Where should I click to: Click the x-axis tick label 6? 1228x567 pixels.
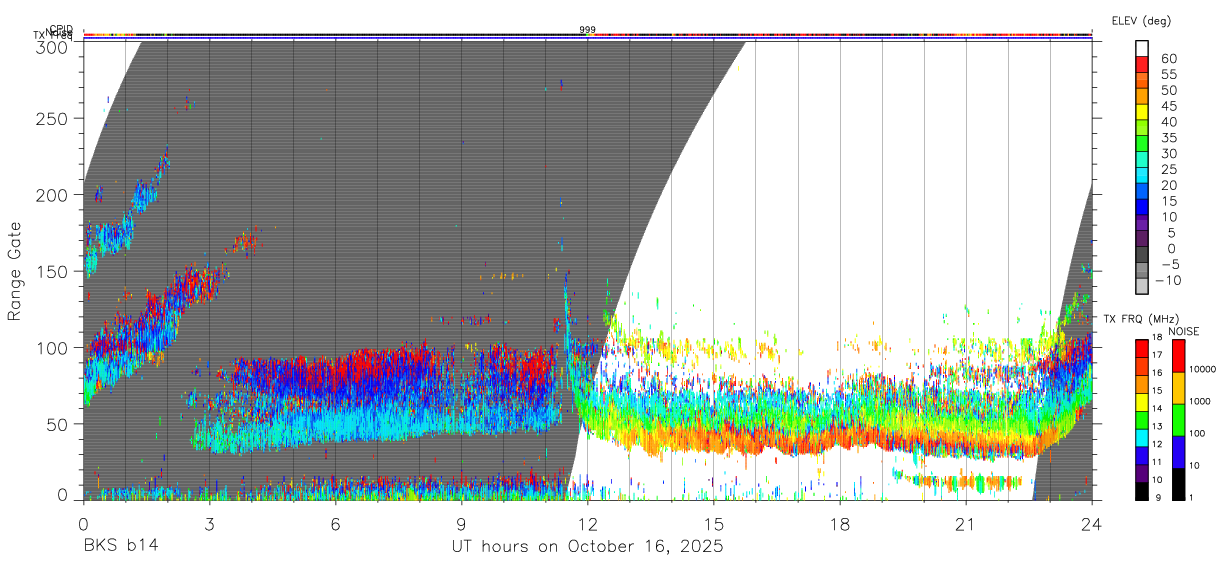pyautogui.click(x=335, y=524)
